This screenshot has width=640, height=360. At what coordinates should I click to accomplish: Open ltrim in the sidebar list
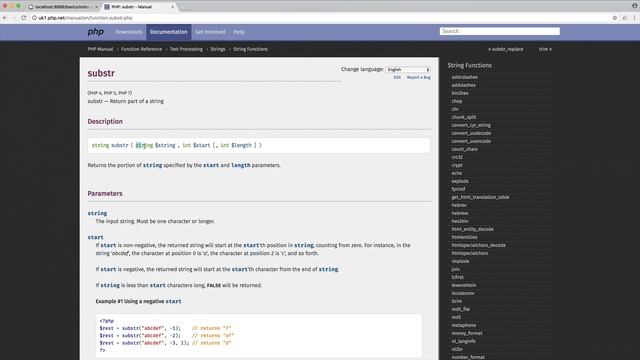(x=456, y=301)
